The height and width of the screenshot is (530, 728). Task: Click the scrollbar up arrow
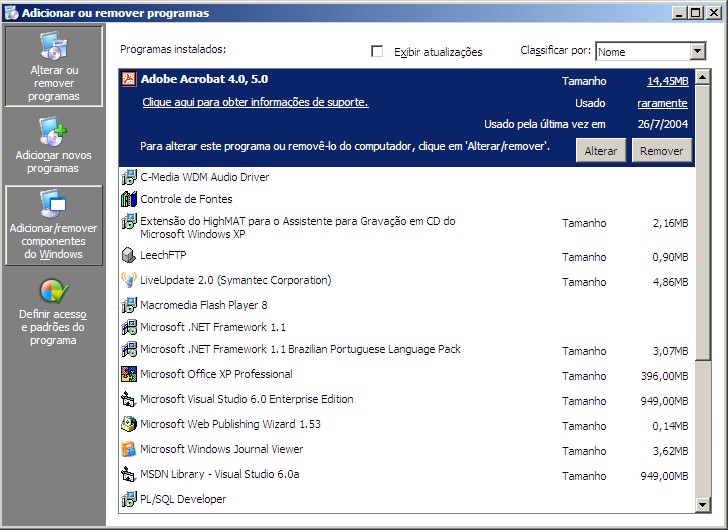coord(703,77)
